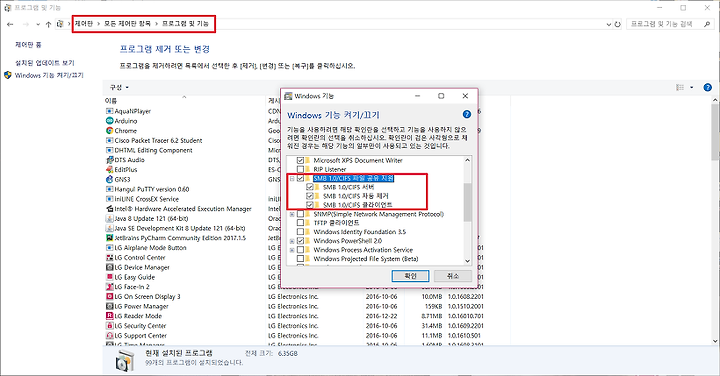Click the 이름 column header
Viewport: 720px width, 376px height.
tap(111, 101)
